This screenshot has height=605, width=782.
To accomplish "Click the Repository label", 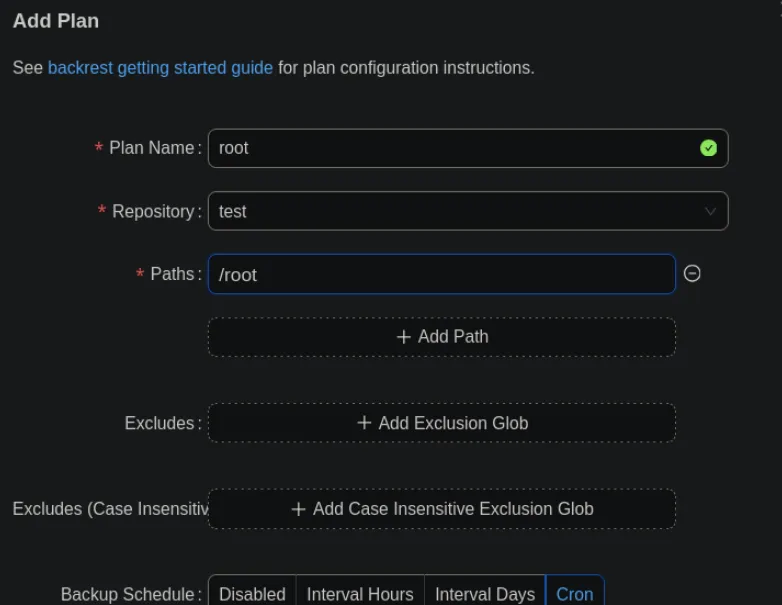I will (153, 211).
